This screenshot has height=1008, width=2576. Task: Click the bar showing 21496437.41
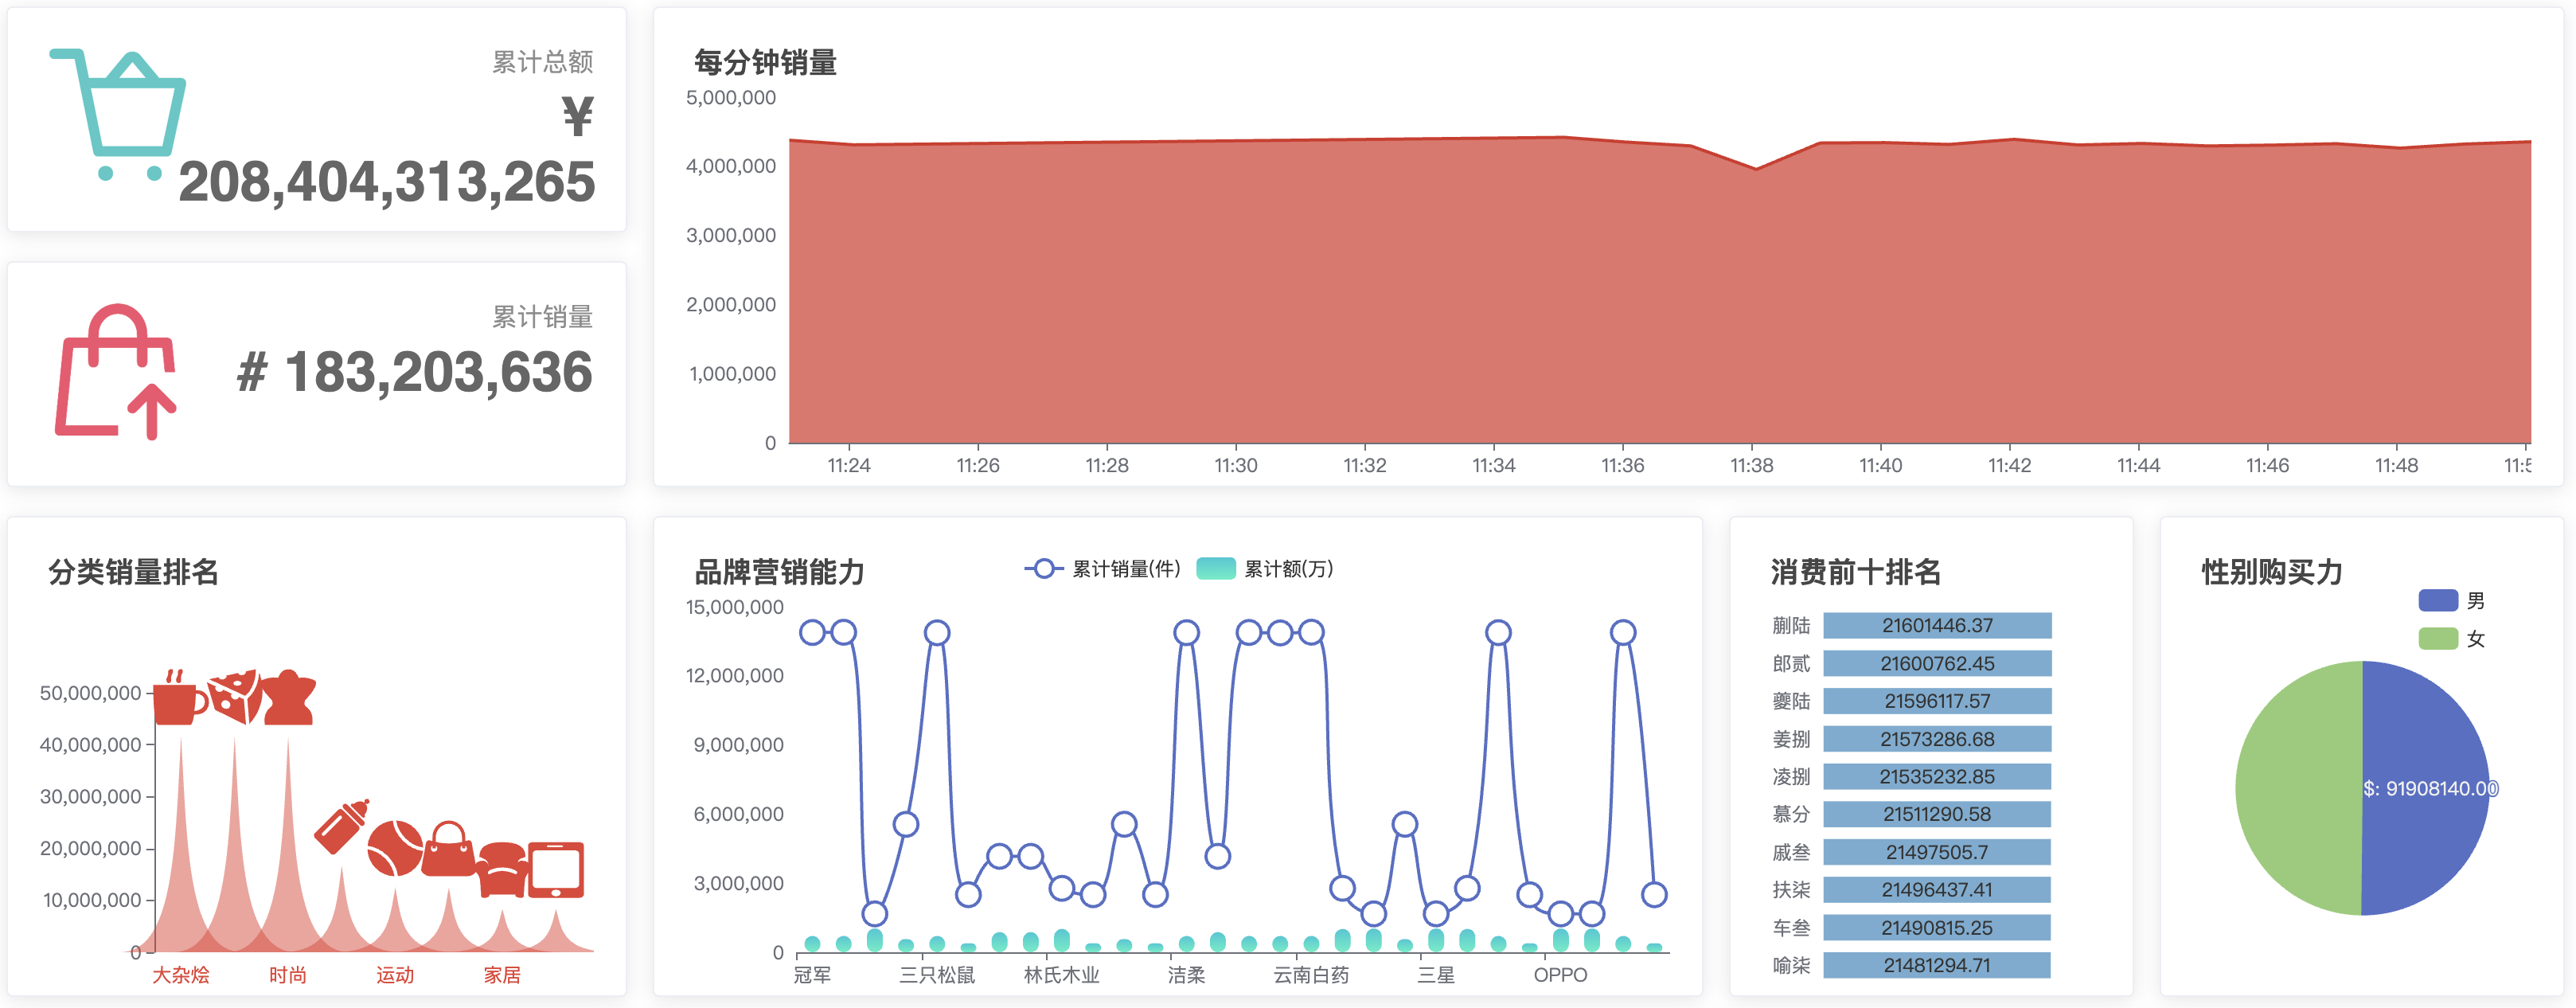[1937, 890]
